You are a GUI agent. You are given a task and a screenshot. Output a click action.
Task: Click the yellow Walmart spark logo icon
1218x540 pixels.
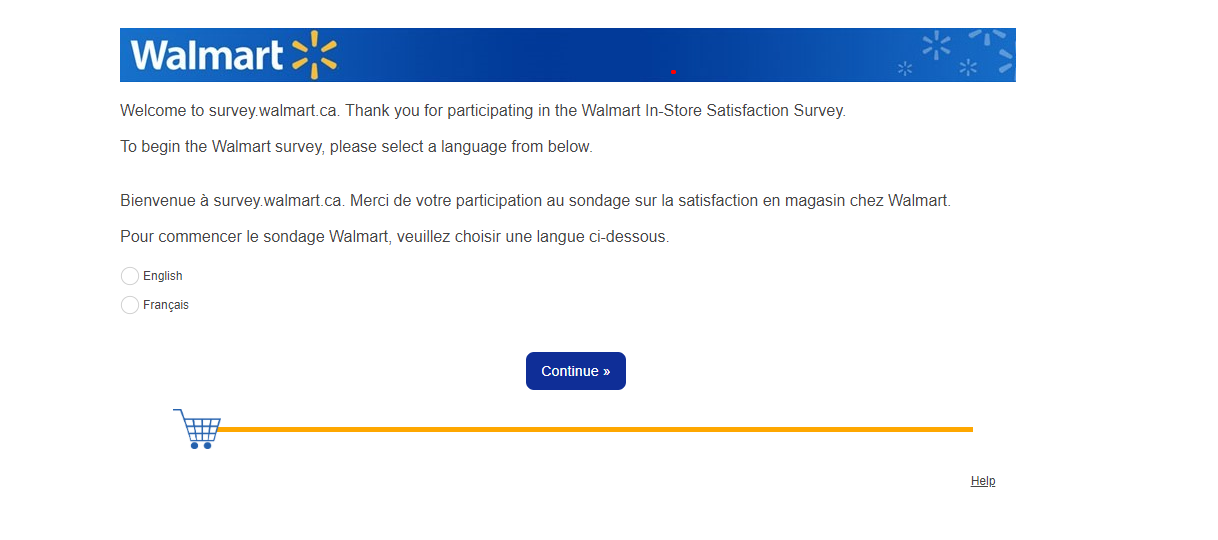point(314,55)
